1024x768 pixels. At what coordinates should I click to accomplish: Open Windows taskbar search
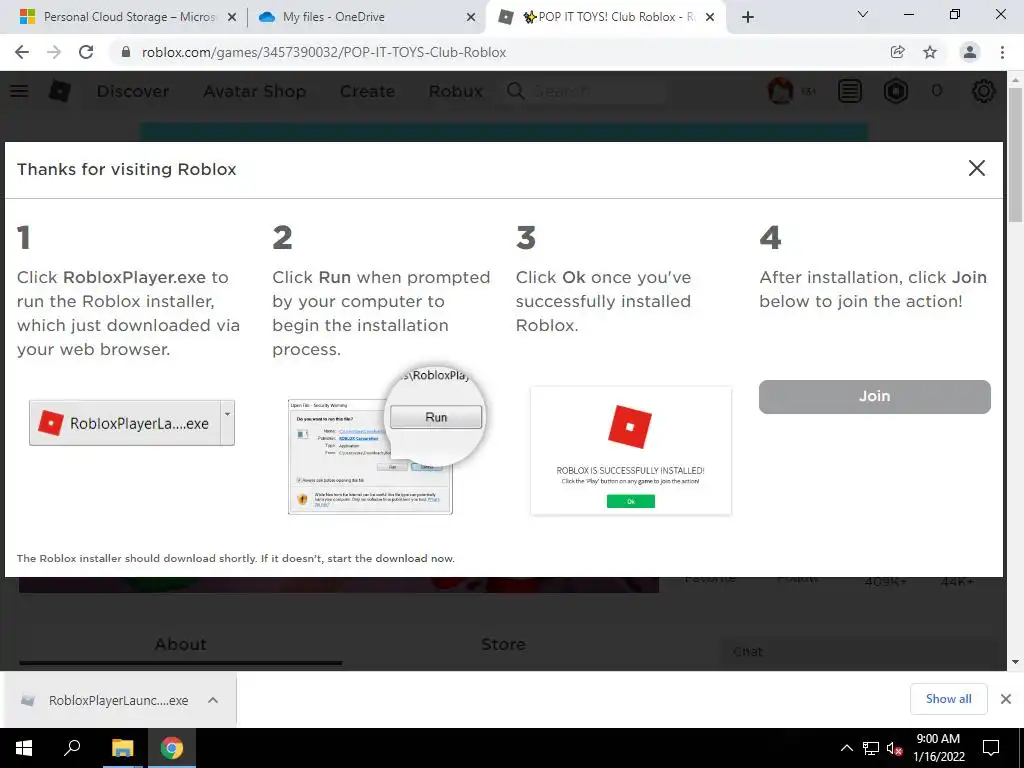72,748
